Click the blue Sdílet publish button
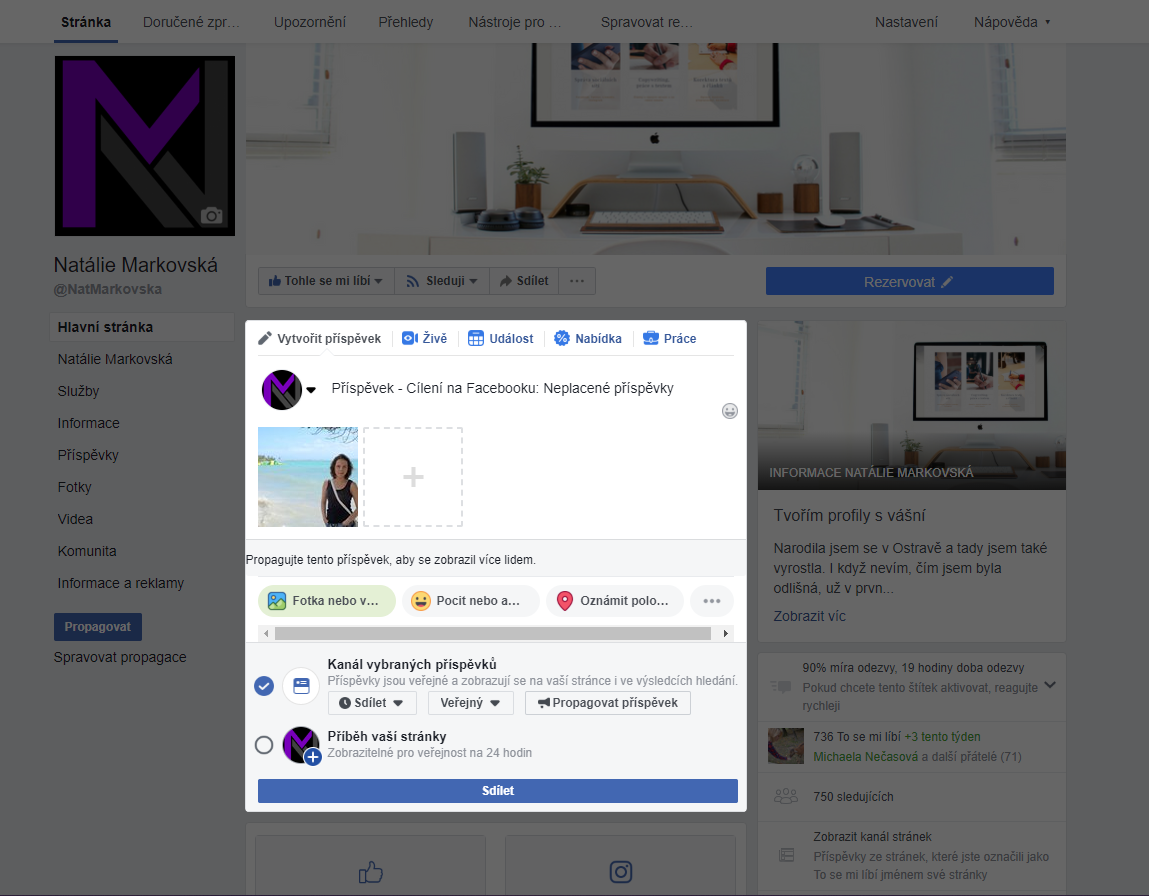1149x896 pixels. click(x=498, y=791)
